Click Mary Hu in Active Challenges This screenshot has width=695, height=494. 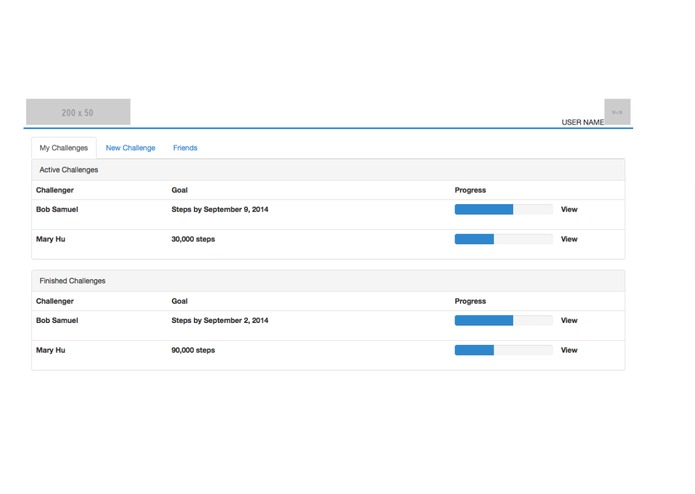[x=51, y=239]
